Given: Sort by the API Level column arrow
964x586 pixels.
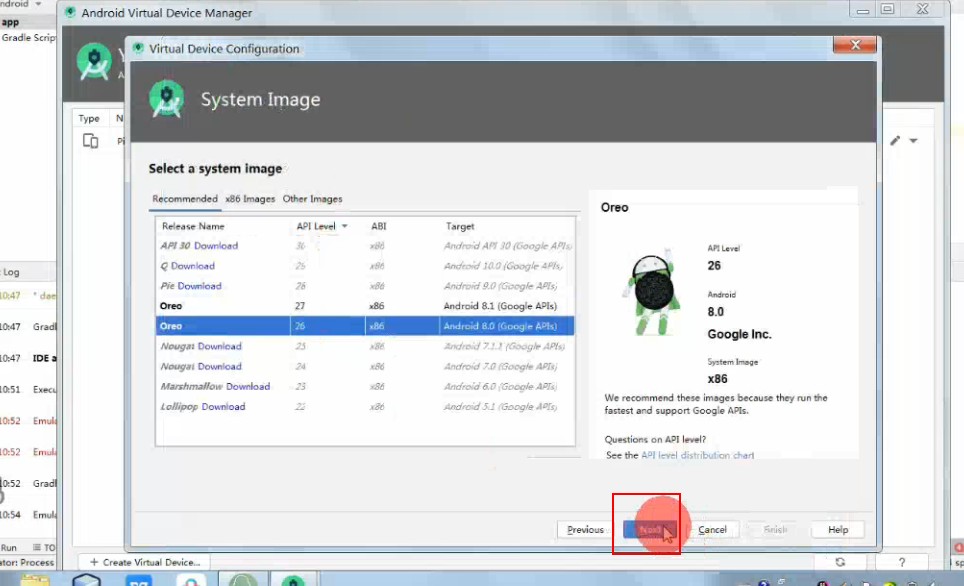Looking at the screenshot, I should coord(345,226).
